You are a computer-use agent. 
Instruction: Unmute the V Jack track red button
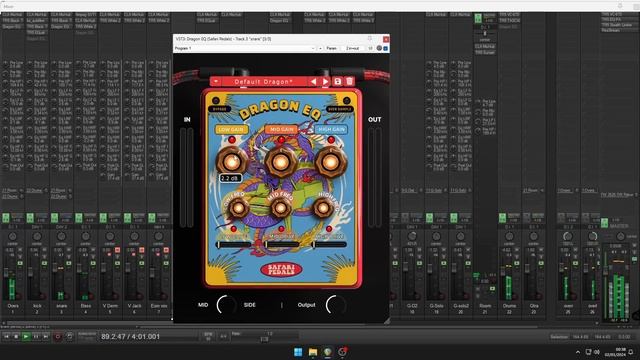tap(142, 250)
